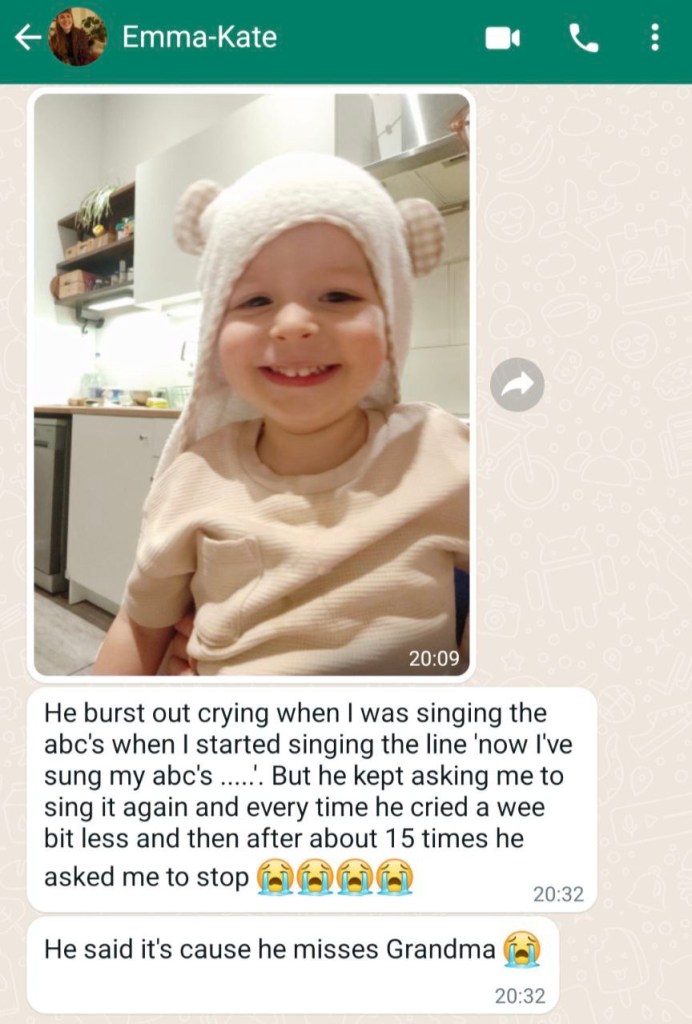The image size is (692, 1024).
Task: Open contact info via the Emma-Kate name
Action: click(200, 37)
